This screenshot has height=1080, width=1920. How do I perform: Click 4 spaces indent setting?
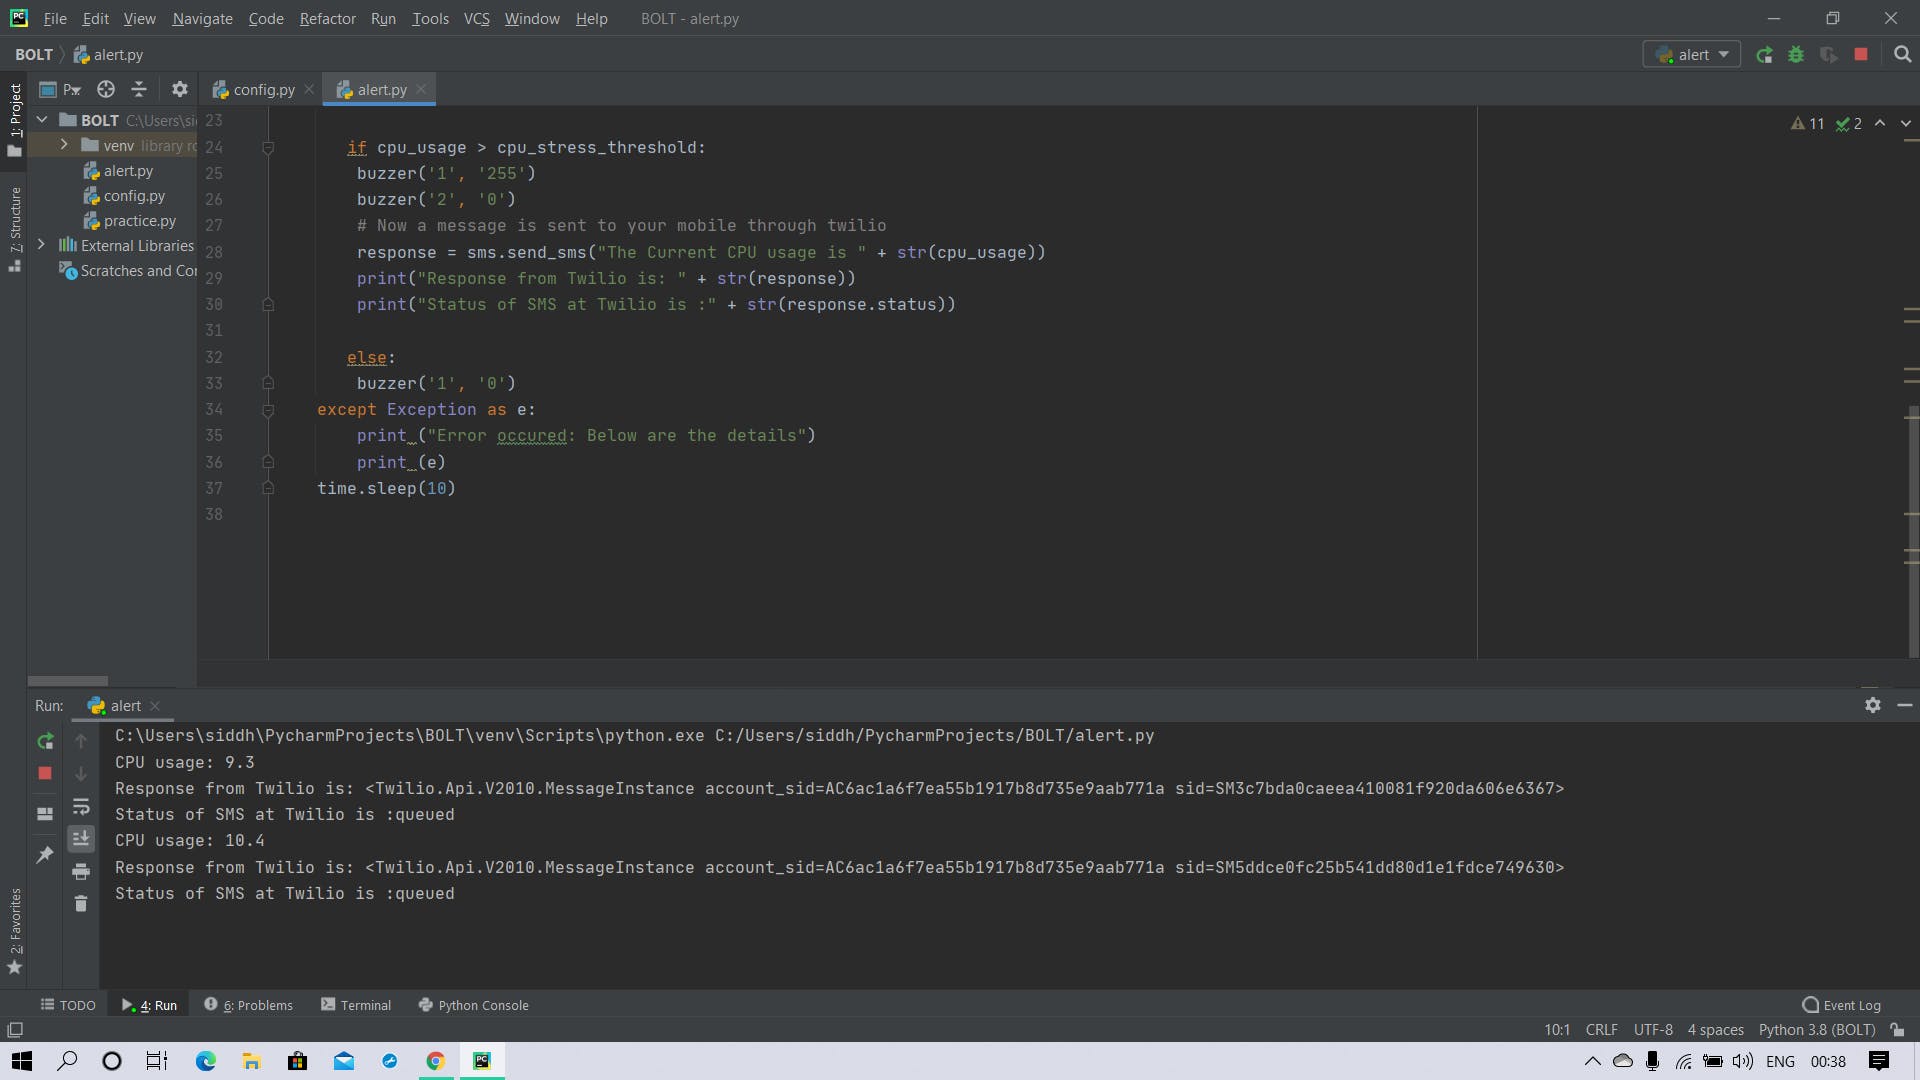[x=1715, y=1030]
